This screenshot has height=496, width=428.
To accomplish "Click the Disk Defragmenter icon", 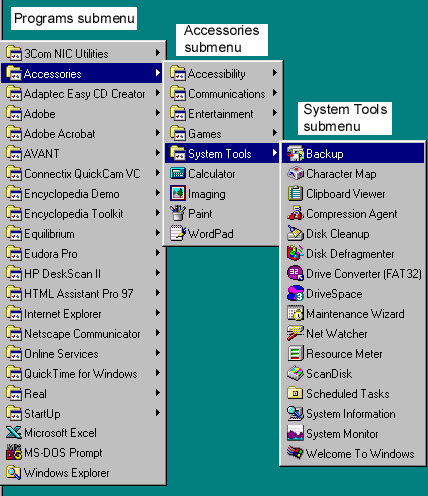I will 295,253.
